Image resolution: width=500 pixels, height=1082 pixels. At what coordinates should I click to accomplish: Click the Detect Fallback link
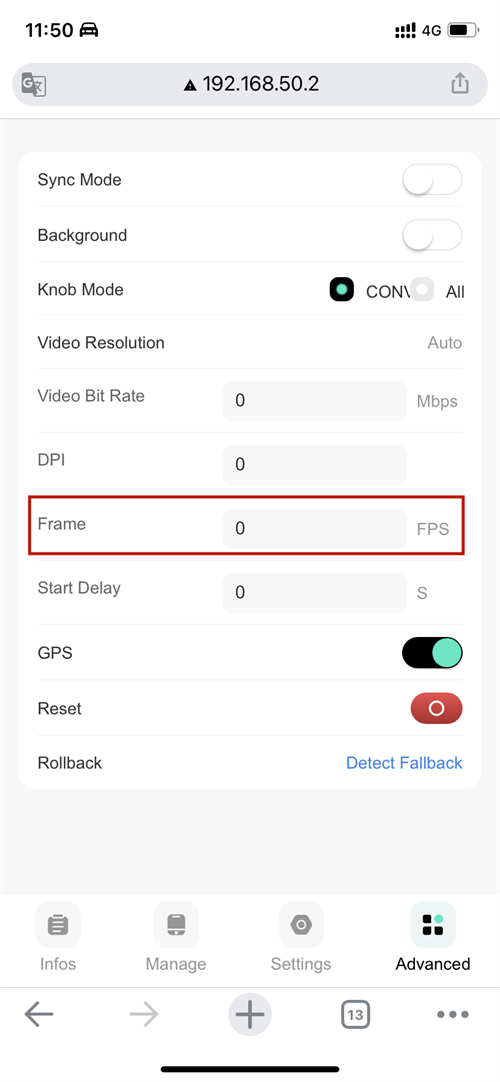pyautogui.click(x=404, y=763)
